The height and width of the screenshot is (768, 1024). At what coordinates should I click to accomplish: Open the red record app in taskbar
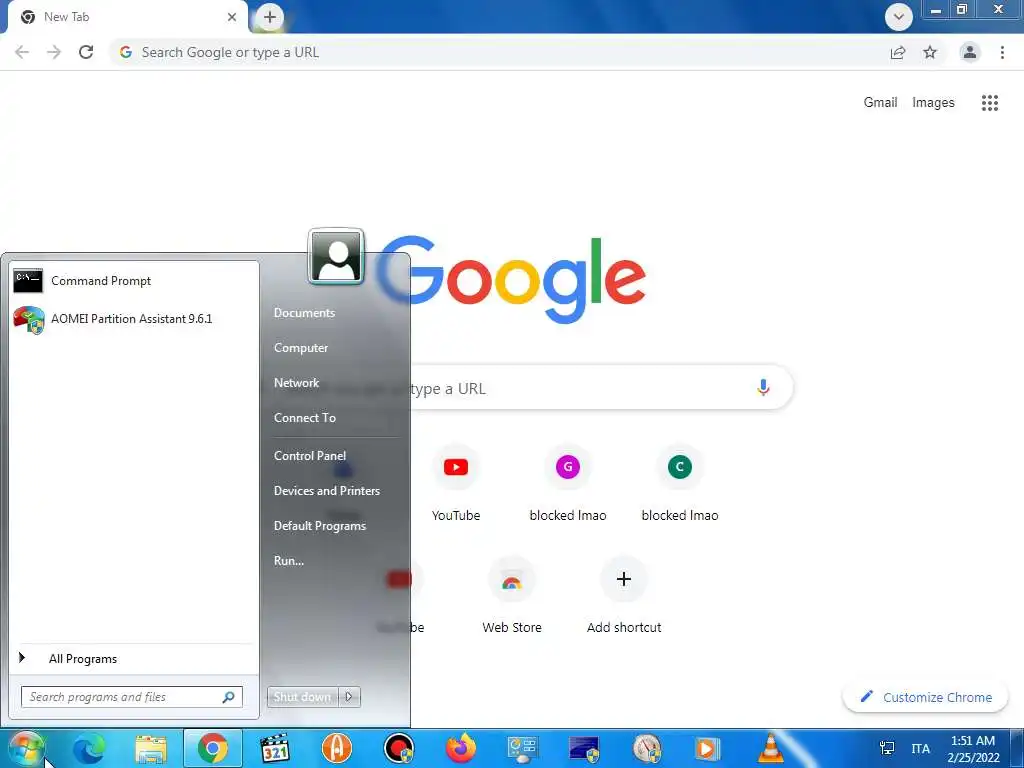[399, 749]
